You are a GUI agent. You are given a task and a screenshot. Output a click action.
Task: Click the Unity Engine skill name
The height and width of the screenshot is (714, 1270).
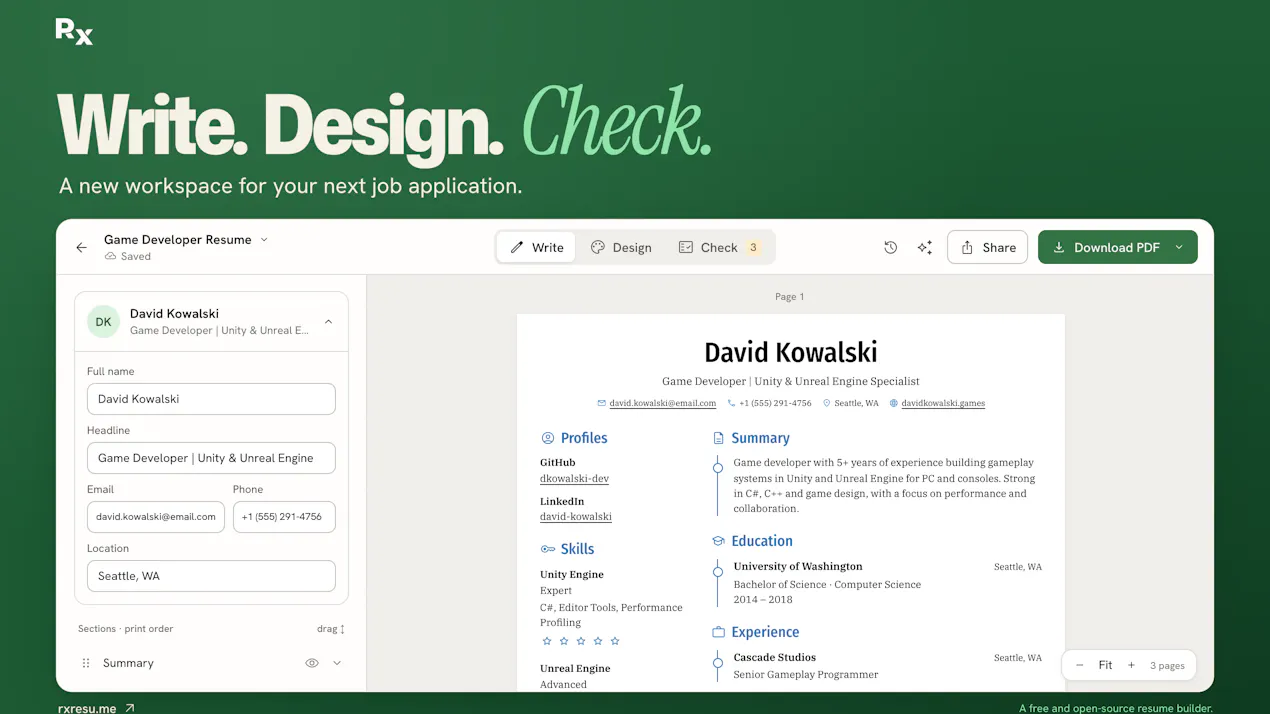[x=572, y=575]
